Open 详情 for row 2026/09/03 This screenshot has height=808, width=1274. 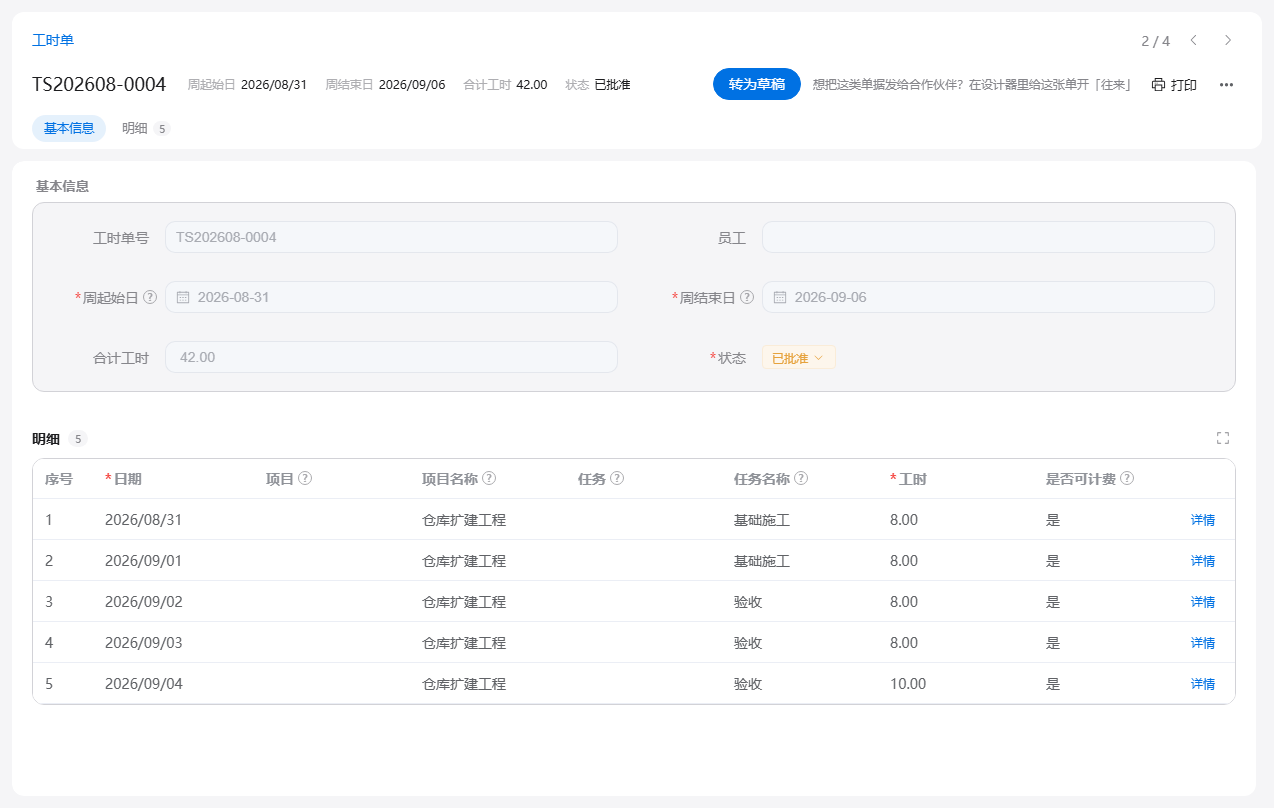1202,643
